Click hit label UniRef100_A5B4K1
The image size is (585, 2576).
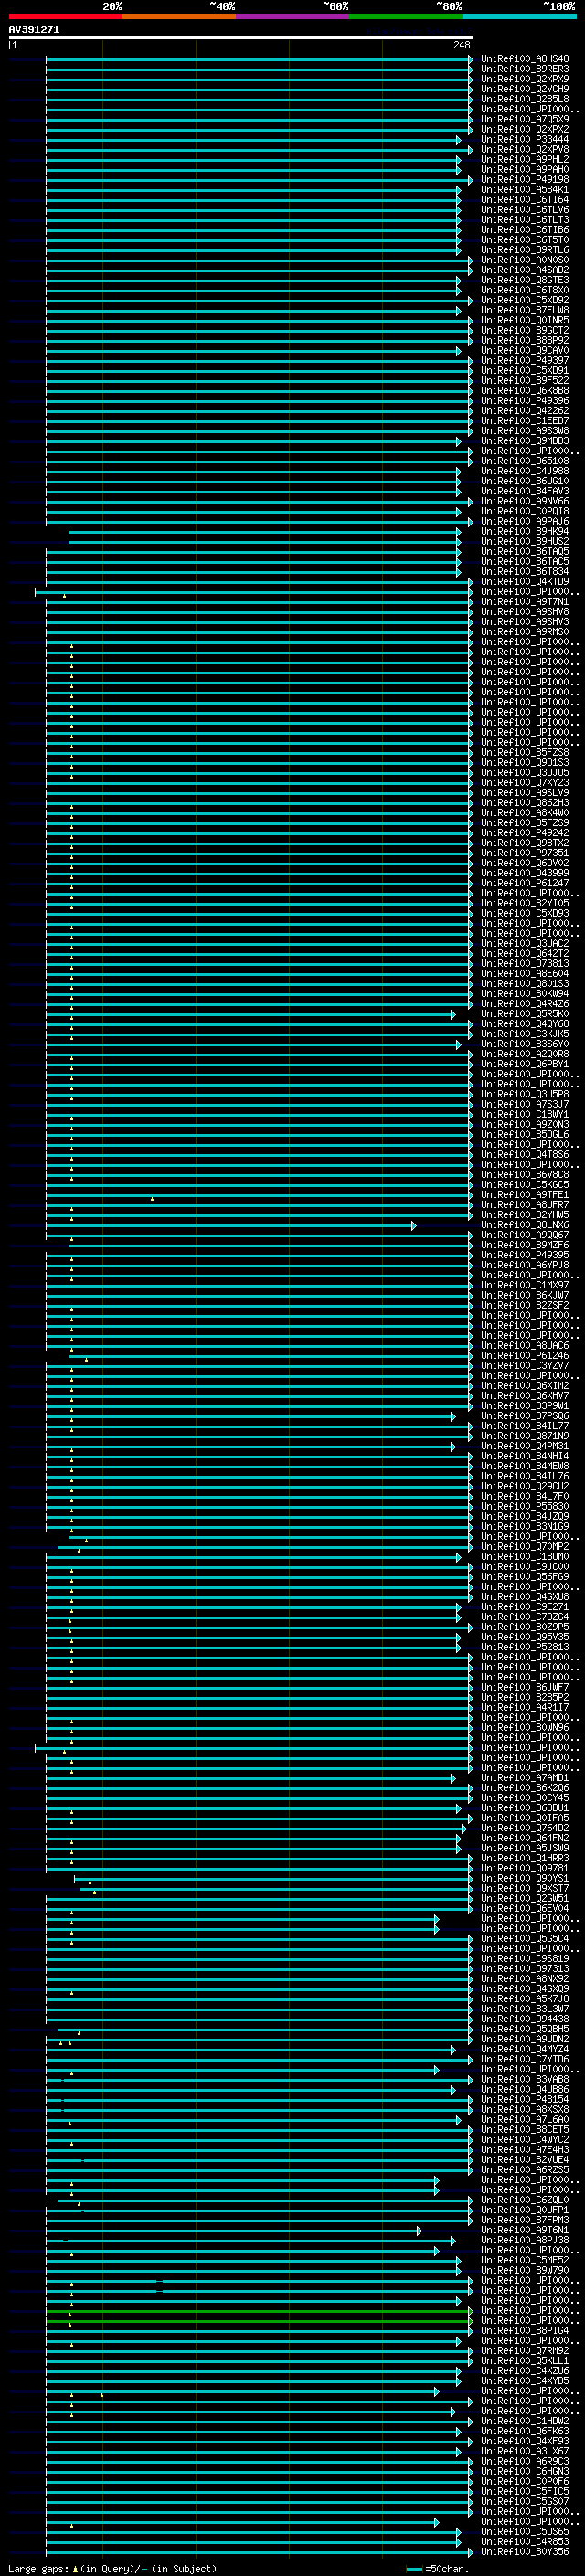point(525,190)
